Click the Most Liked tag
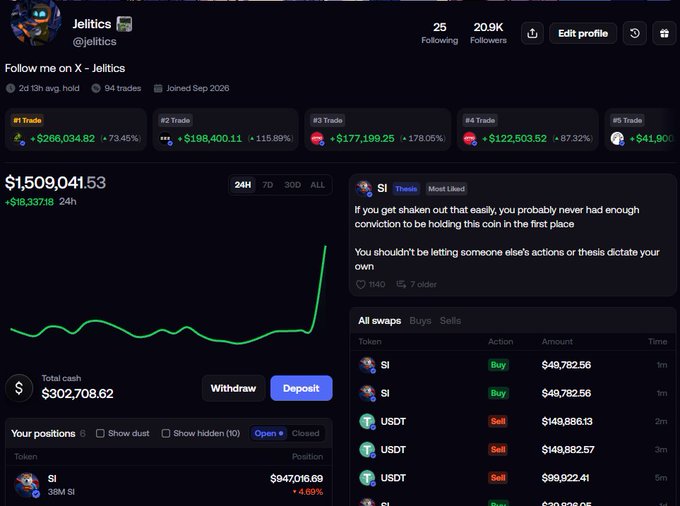The height and width of the screenshot is (506, 680). [x=446, y=189]
